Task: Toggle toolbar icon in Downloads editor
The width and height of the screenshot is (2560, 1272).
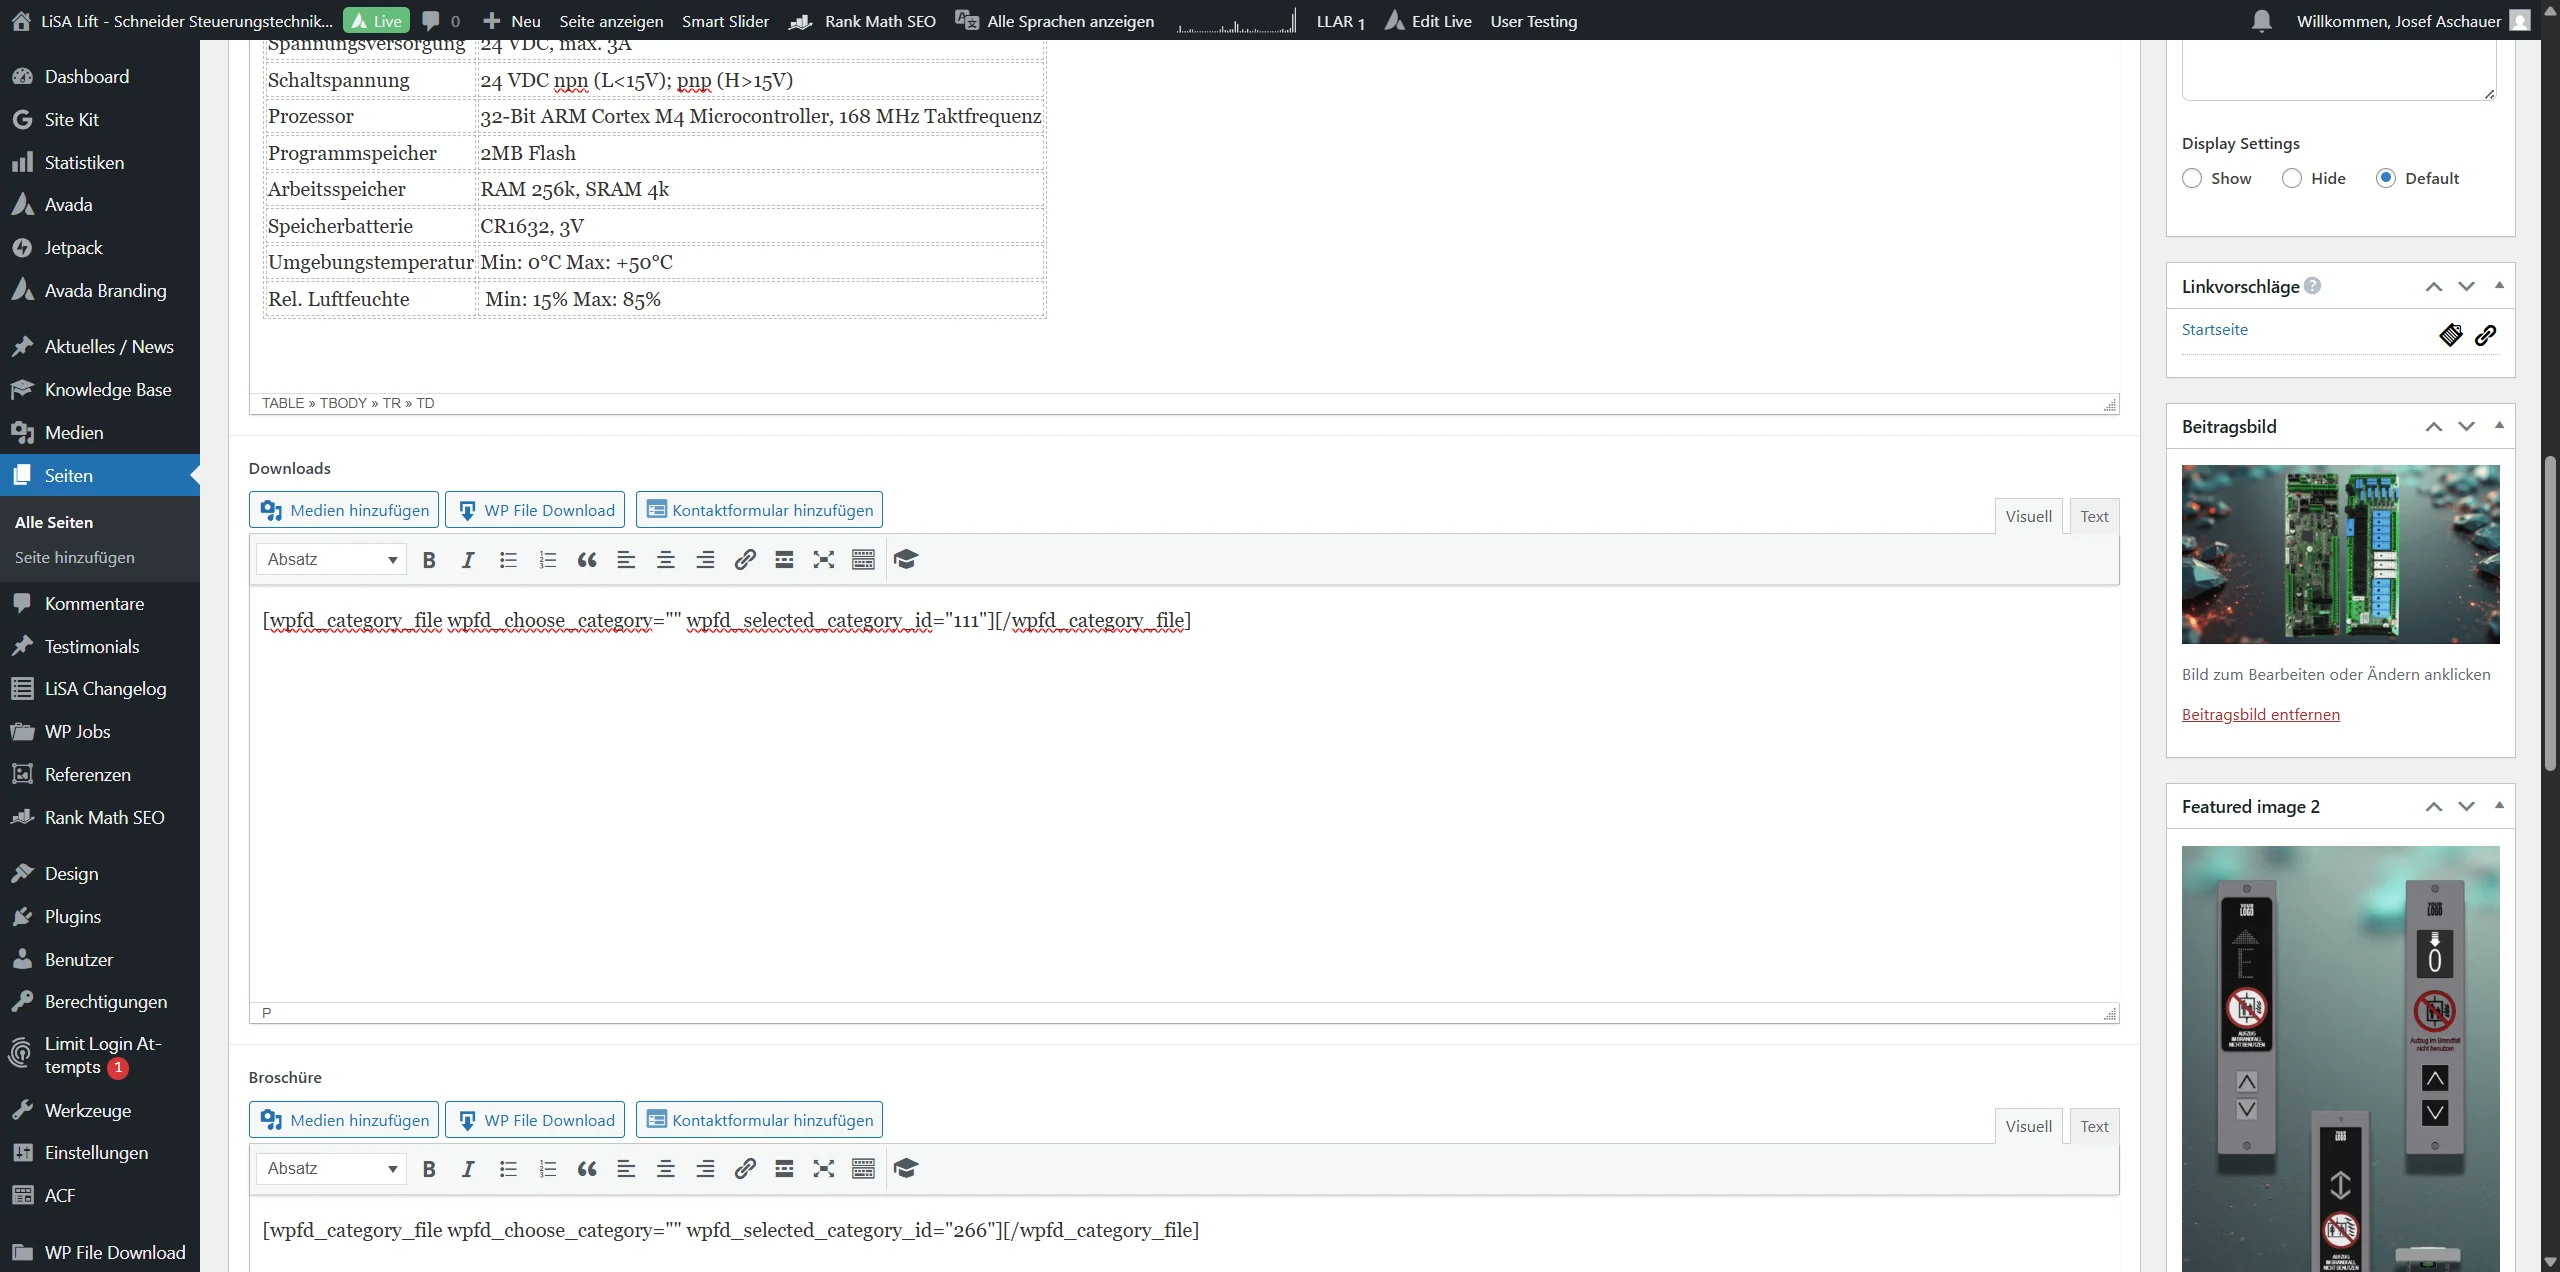Action: pyautogui.click(x=863, y=560)
